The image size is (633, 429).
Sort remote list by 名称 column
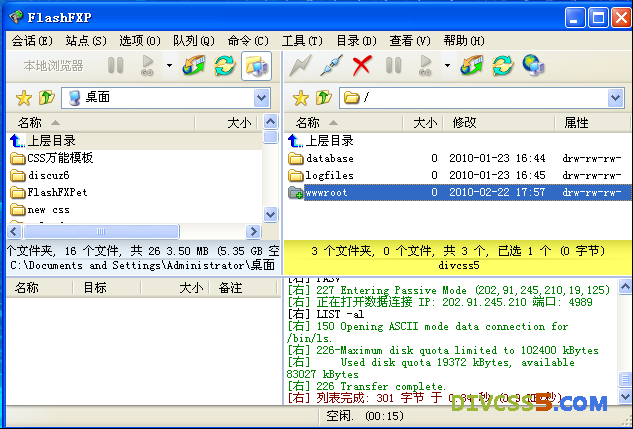click(x=344, y=123)
